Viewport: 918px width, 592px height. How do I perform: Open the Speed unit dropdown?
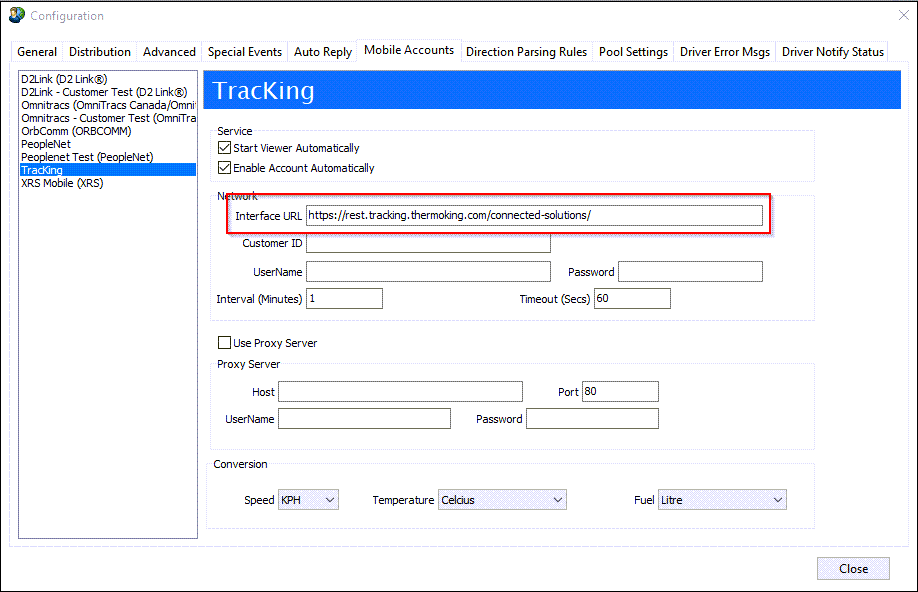[x=308, y=500]
